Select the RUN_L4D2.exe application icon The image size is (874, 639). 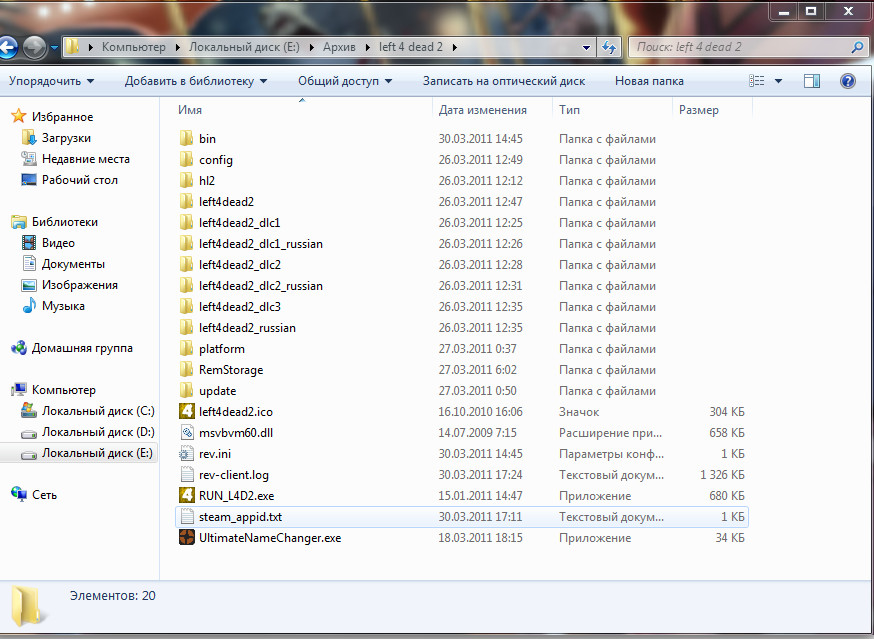tap(186, 496)
